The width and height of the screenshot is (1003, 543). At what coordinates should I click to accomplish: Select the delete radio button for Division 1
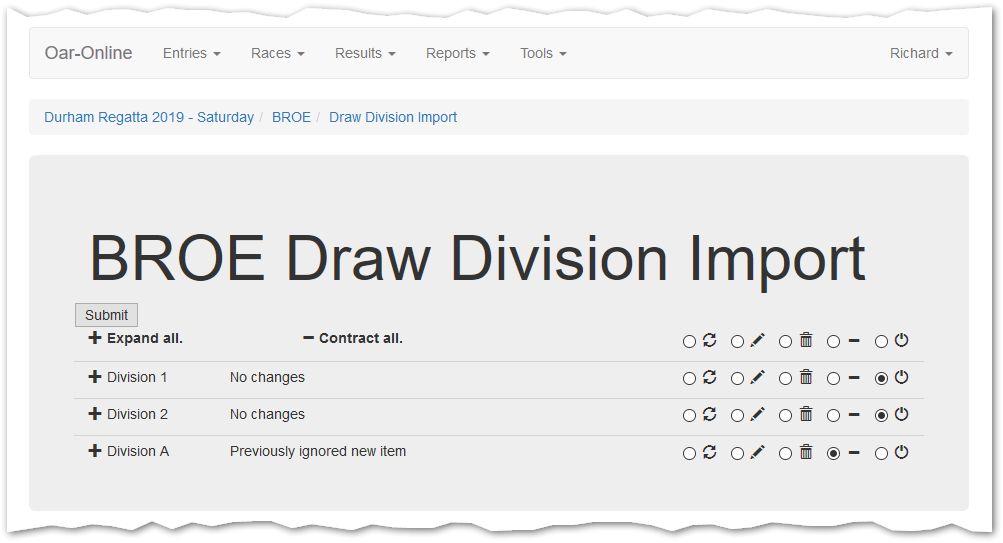785,379
